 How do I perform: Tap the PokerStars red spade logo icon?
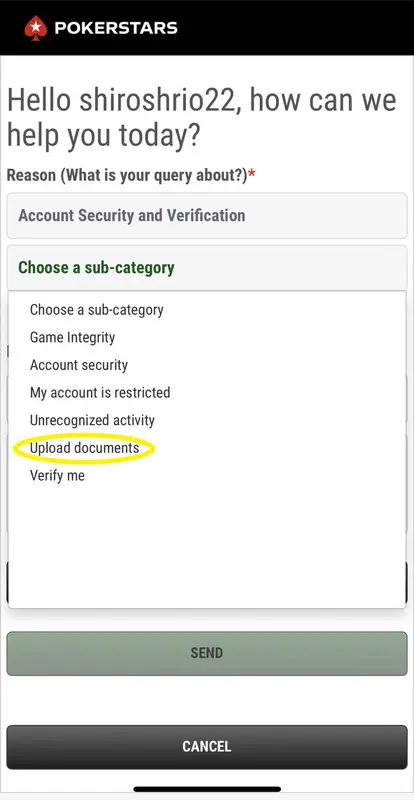point(36,28)
